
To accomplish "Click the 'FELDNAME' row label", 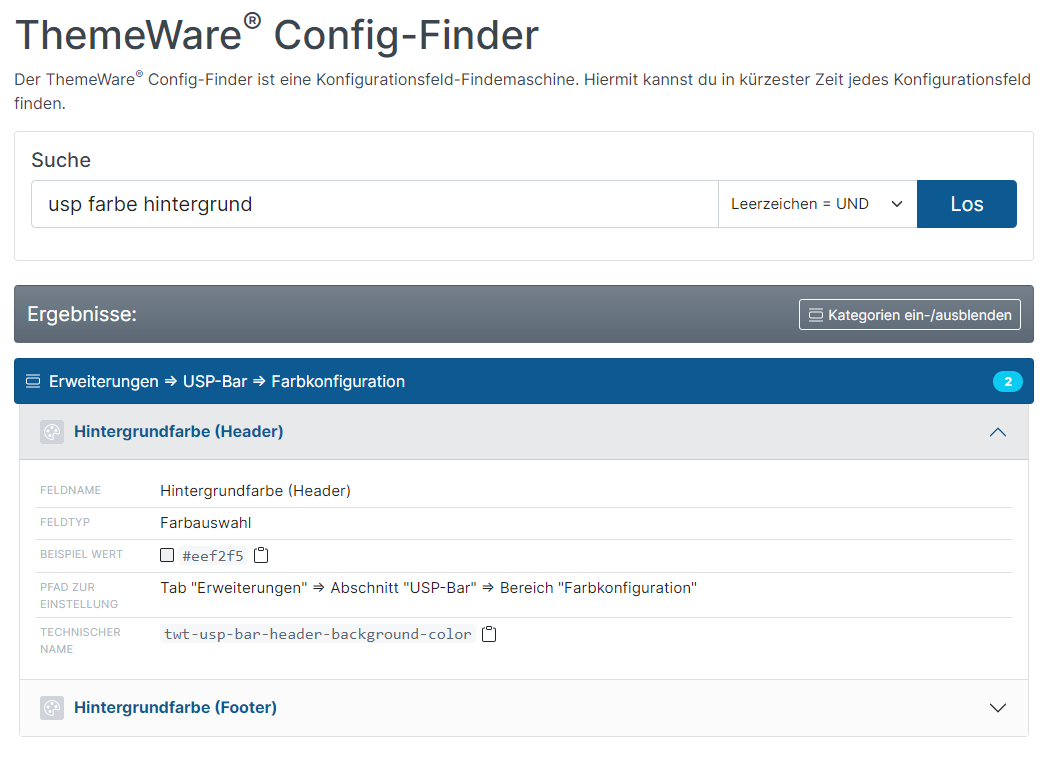I will [x=71, y=490].
